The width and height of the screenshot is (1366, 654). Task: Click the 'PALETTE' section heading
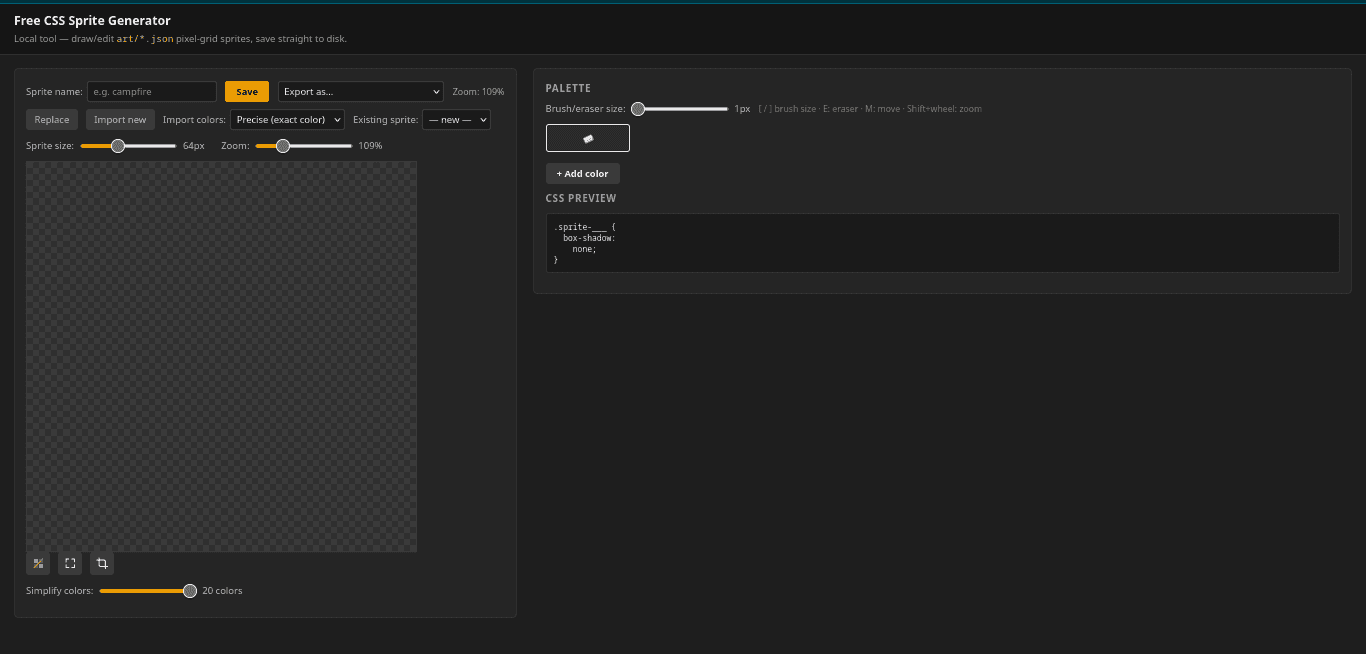point(568,89)
